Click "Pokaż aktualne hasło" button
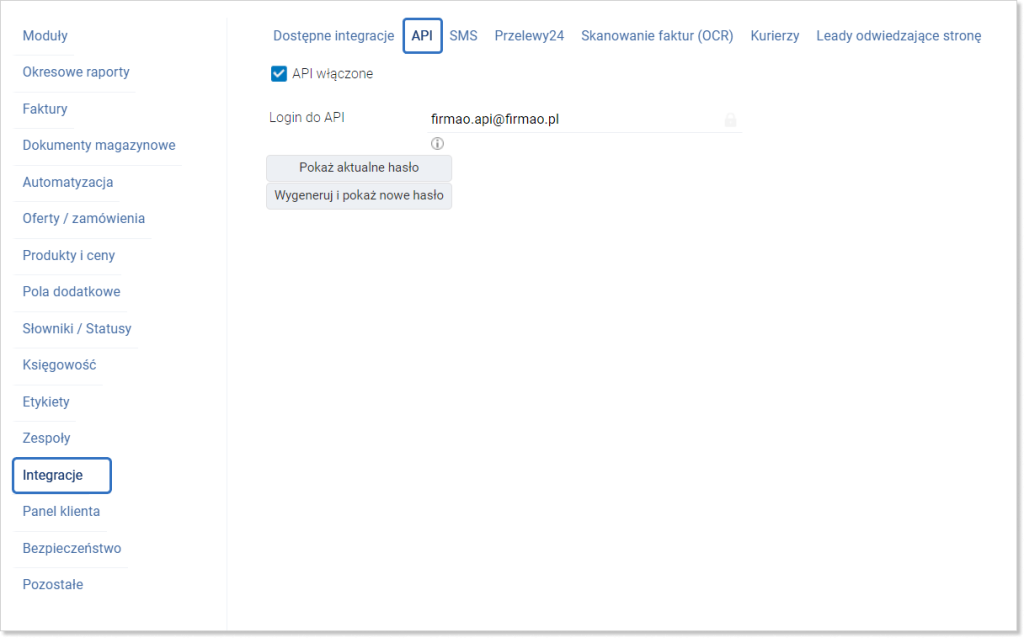Image resolution: width=1024 pixels, height=638 pixels. 359,168
